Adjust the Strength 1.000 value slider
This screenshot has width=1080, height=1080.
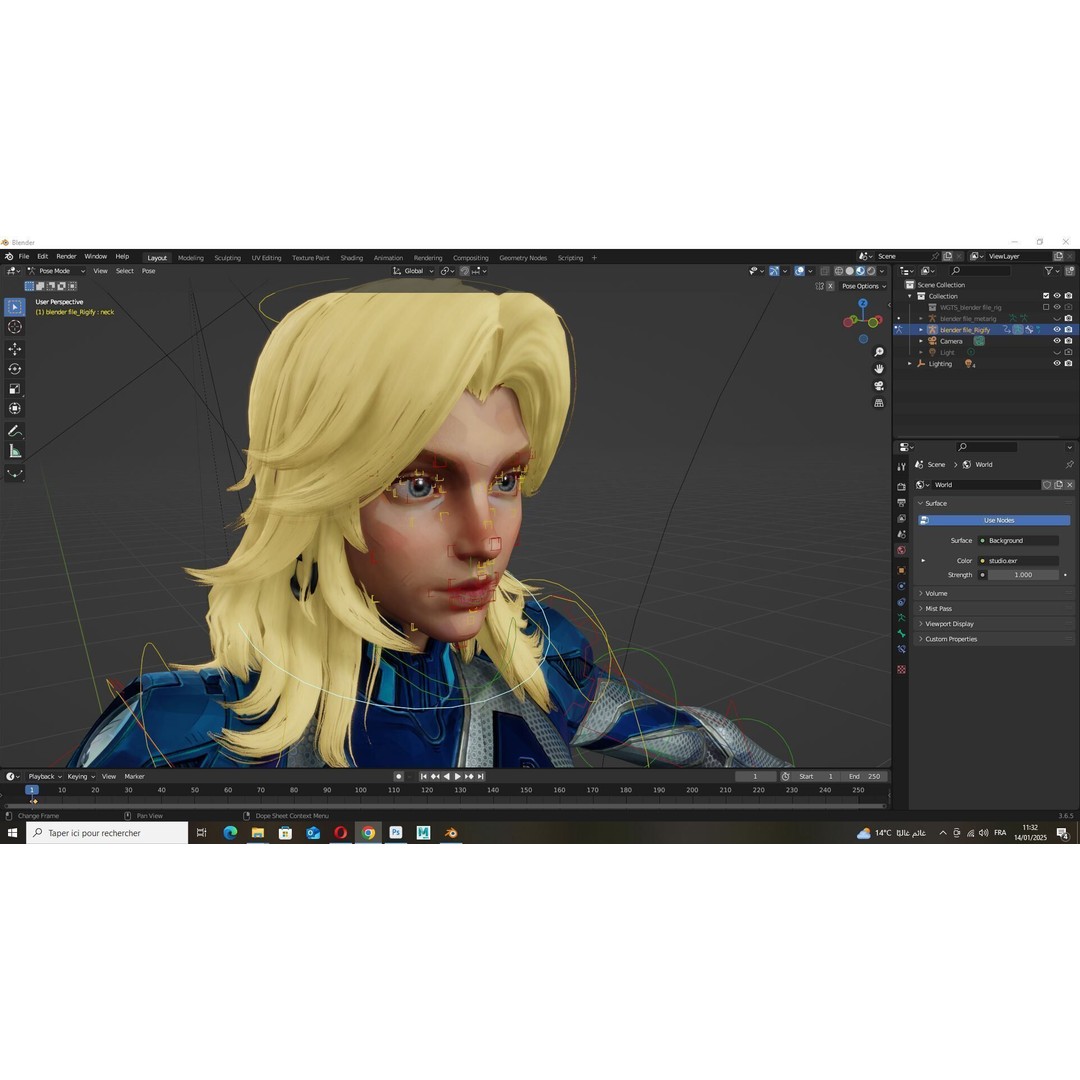[x=1024, y=575]
